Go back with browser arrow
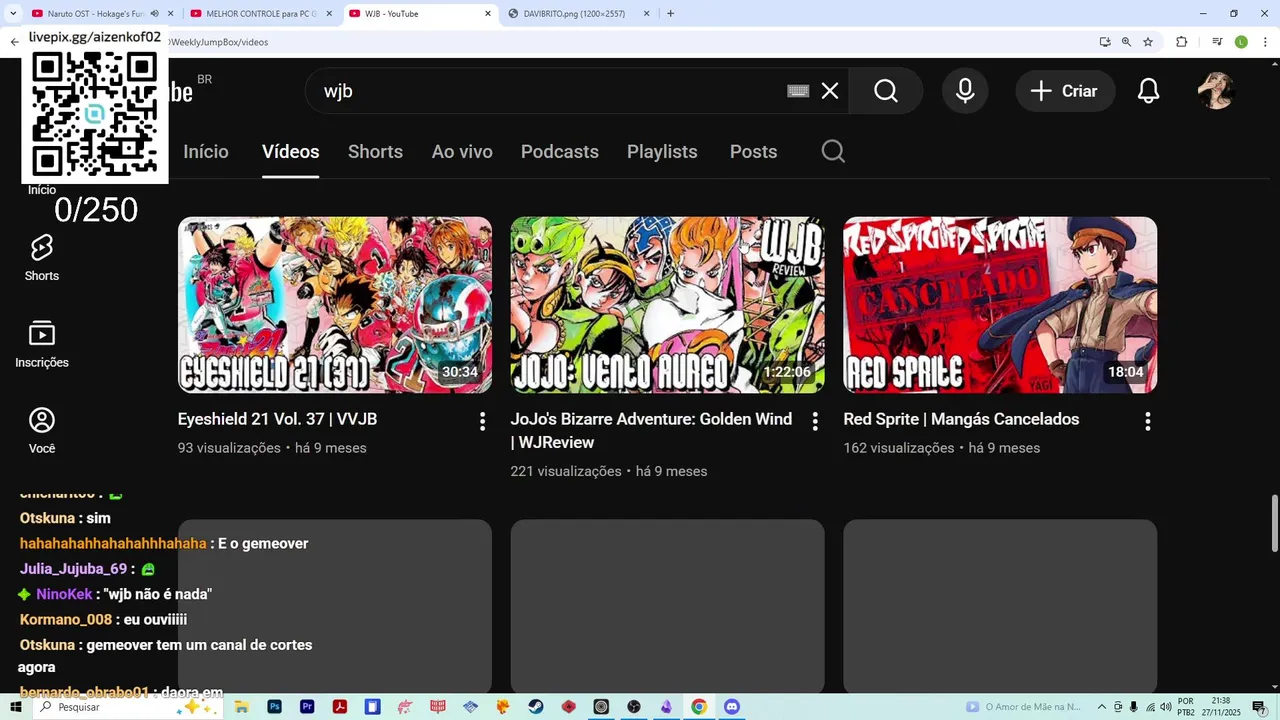Image resolution: width=1280 pixels, height=720 pixels. [14, 42]
